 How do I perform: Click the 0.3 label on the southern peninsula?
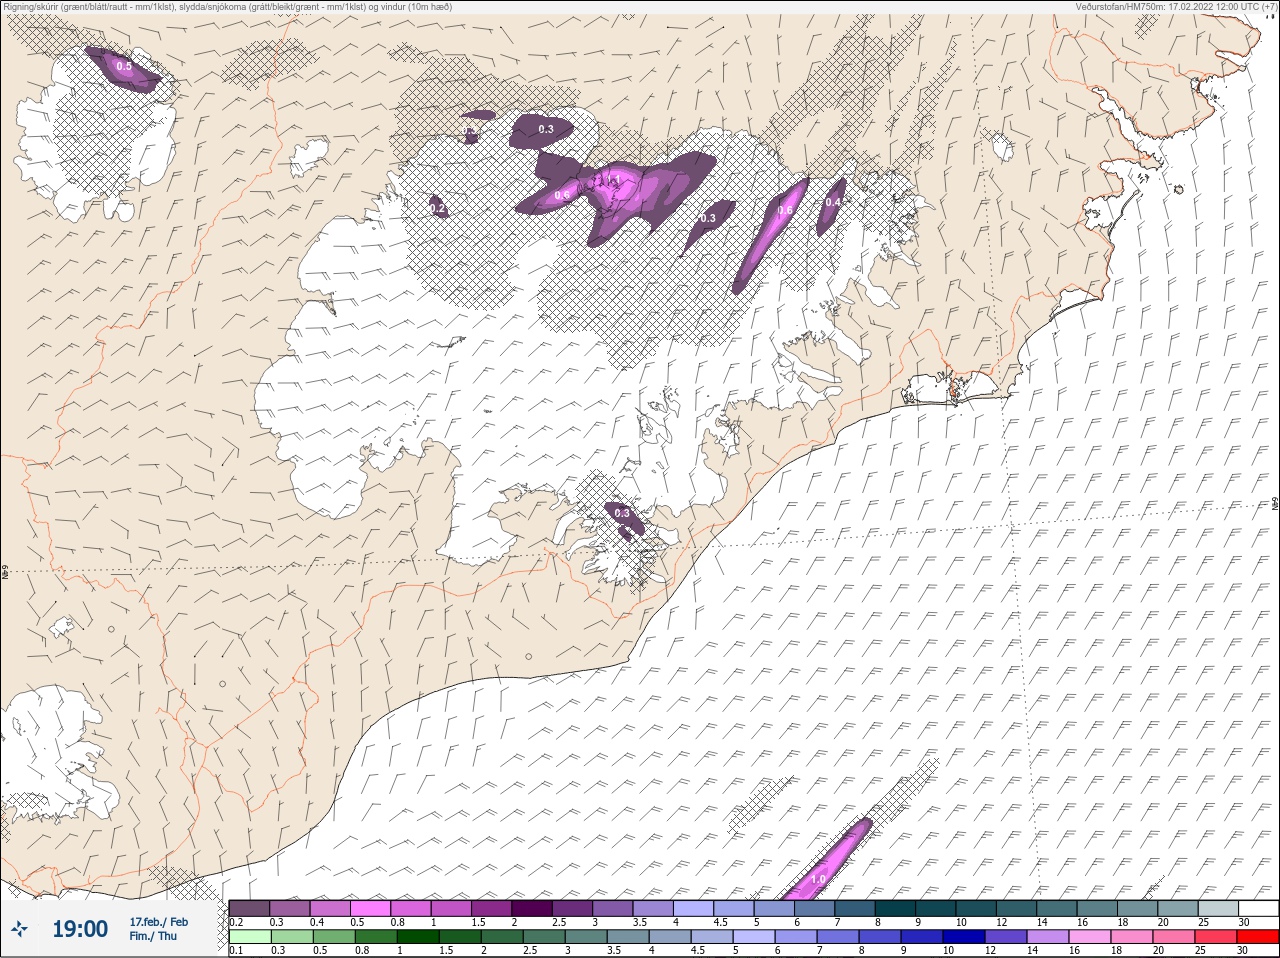[622, 513]
